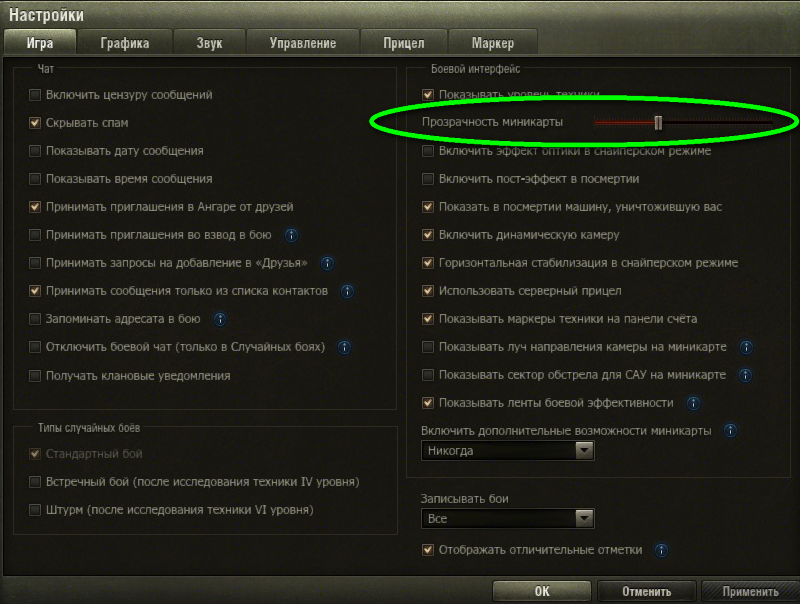This screenshot has height=604, width=800.
Task: Toggle vehicle markers on score panel
Action: 428,319
